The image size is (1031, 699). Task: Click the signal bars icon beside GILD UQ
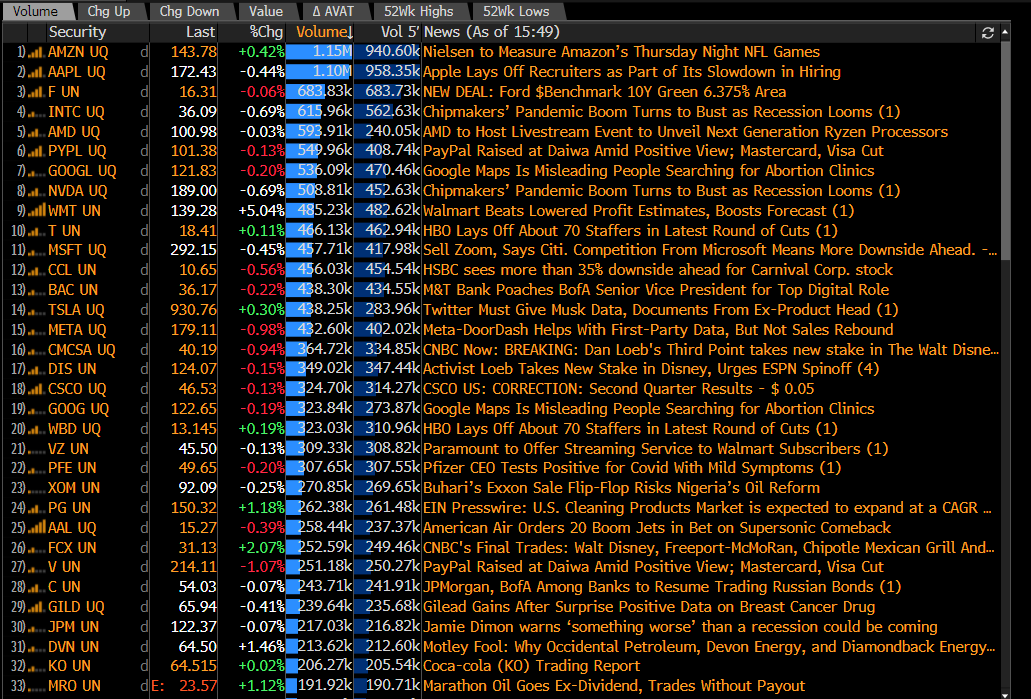[x=36, y=608]
